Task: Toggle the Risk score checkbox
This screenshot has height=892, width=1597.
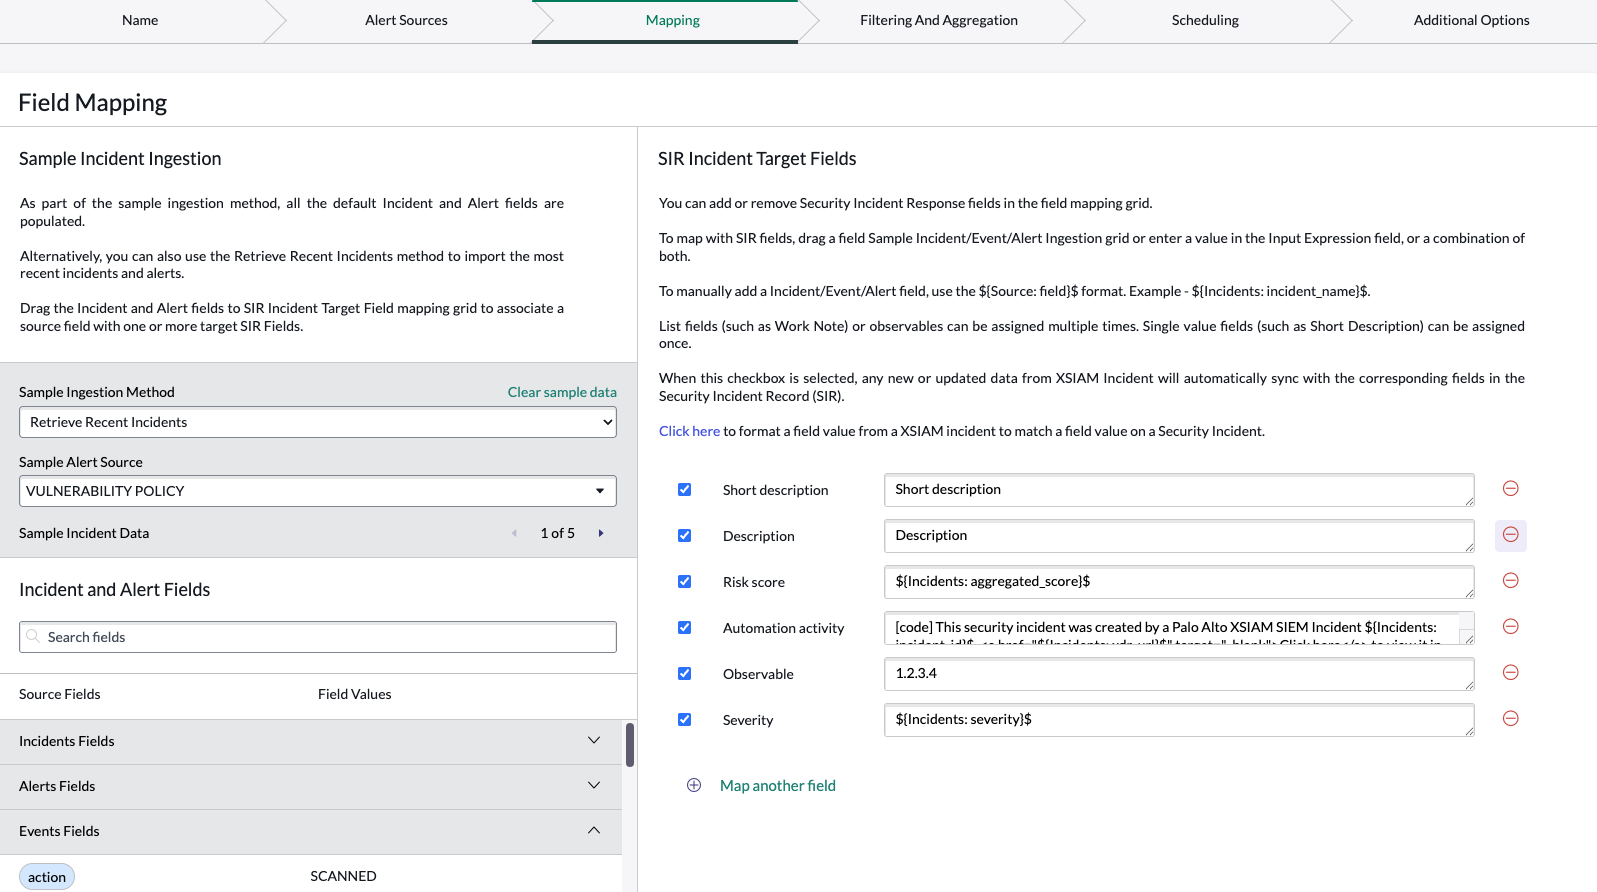Action: point(685,581)
